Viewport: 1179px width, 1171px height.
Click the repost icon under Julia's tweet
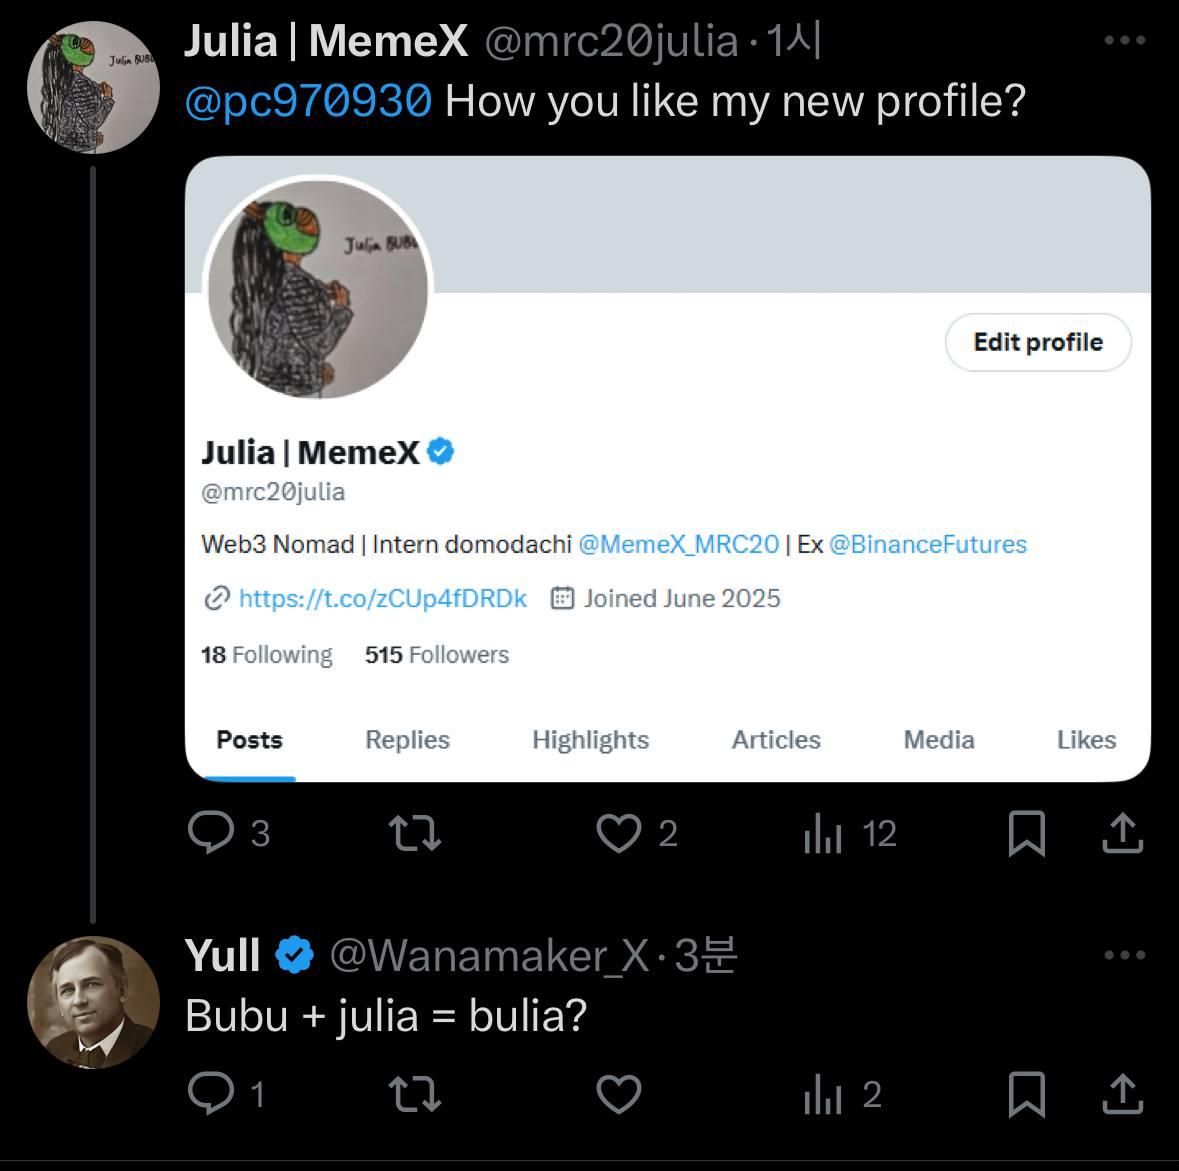pyautogui.click(x=415, y=832)
